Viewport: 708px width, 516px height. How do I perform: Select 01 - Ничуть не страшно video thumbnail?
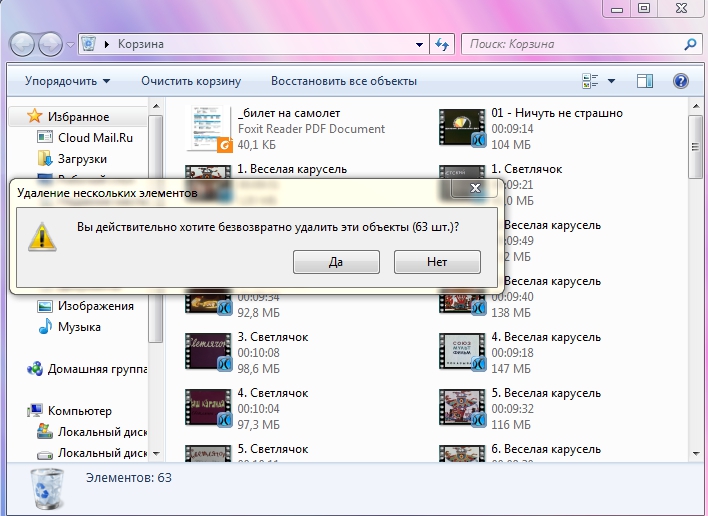462,128
